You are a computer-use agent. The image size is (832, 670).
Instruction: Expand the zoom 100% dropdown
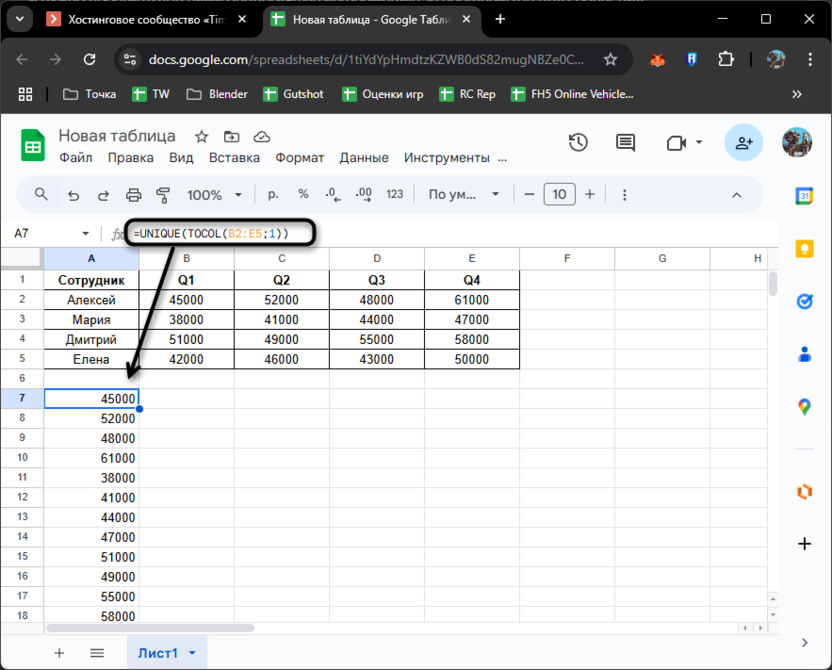[x=214, y=195]
